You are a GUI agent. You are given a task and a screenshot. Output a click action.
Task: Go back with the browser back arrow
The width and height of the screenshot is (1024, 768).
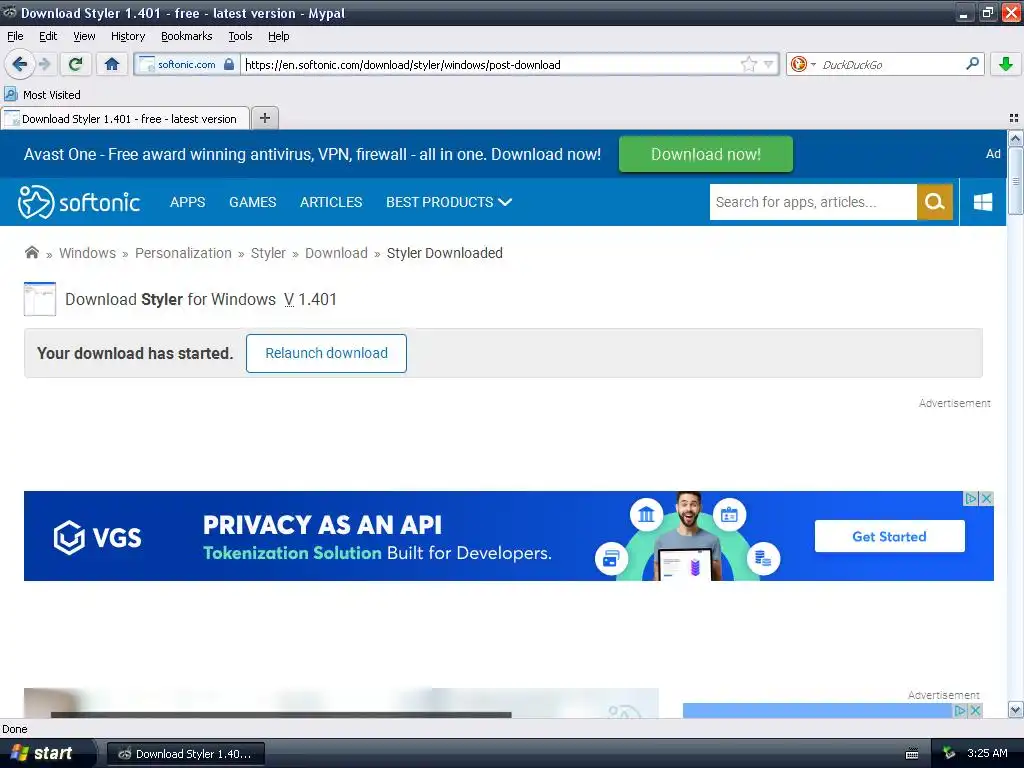pos(19,64)
